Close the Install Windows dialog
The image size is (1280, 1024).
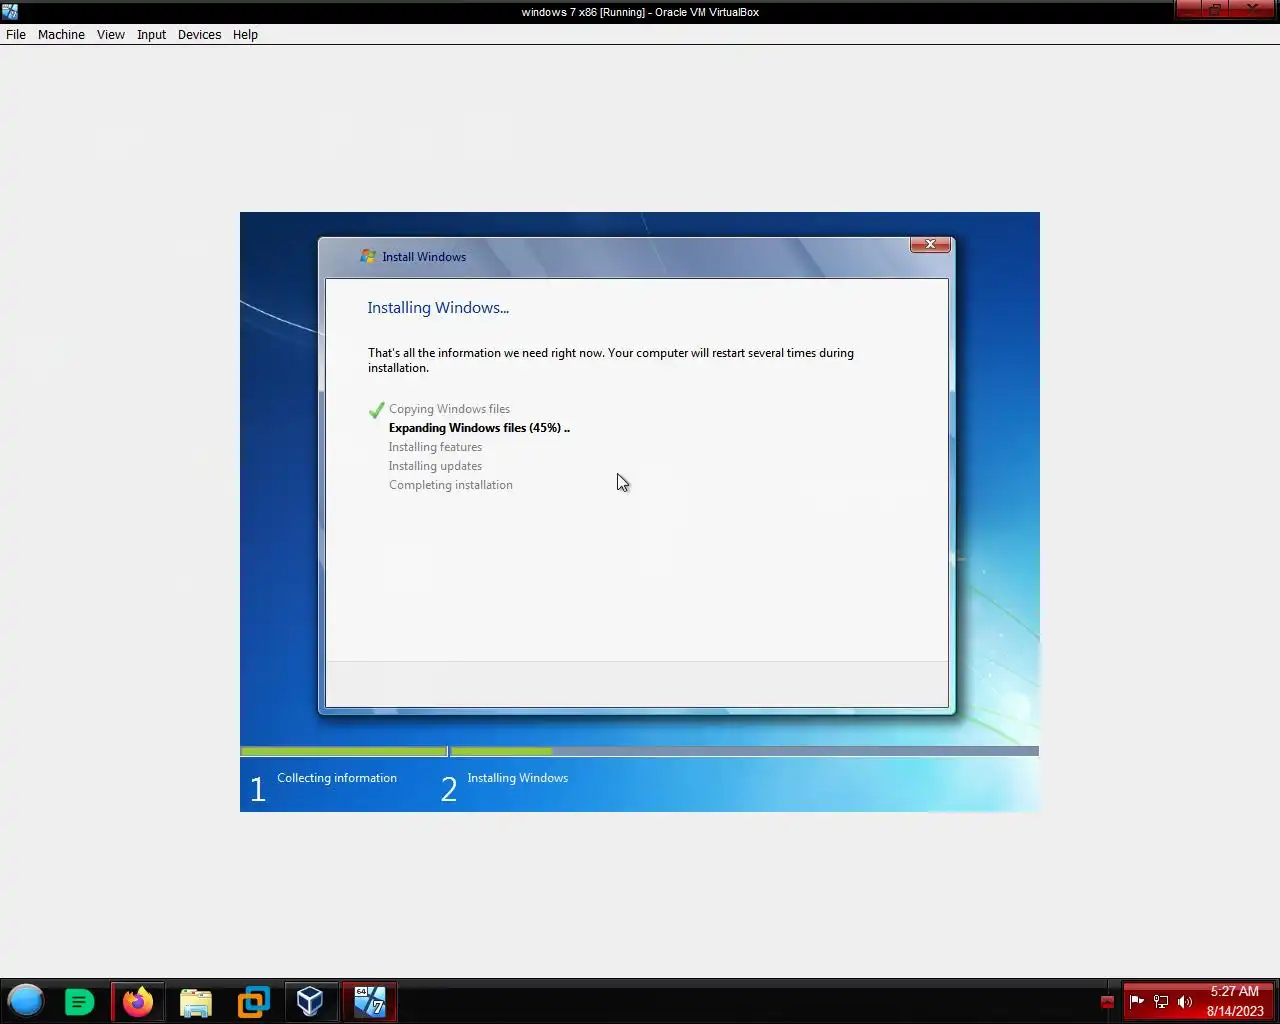pyautogui.click(x=930, y=244)
